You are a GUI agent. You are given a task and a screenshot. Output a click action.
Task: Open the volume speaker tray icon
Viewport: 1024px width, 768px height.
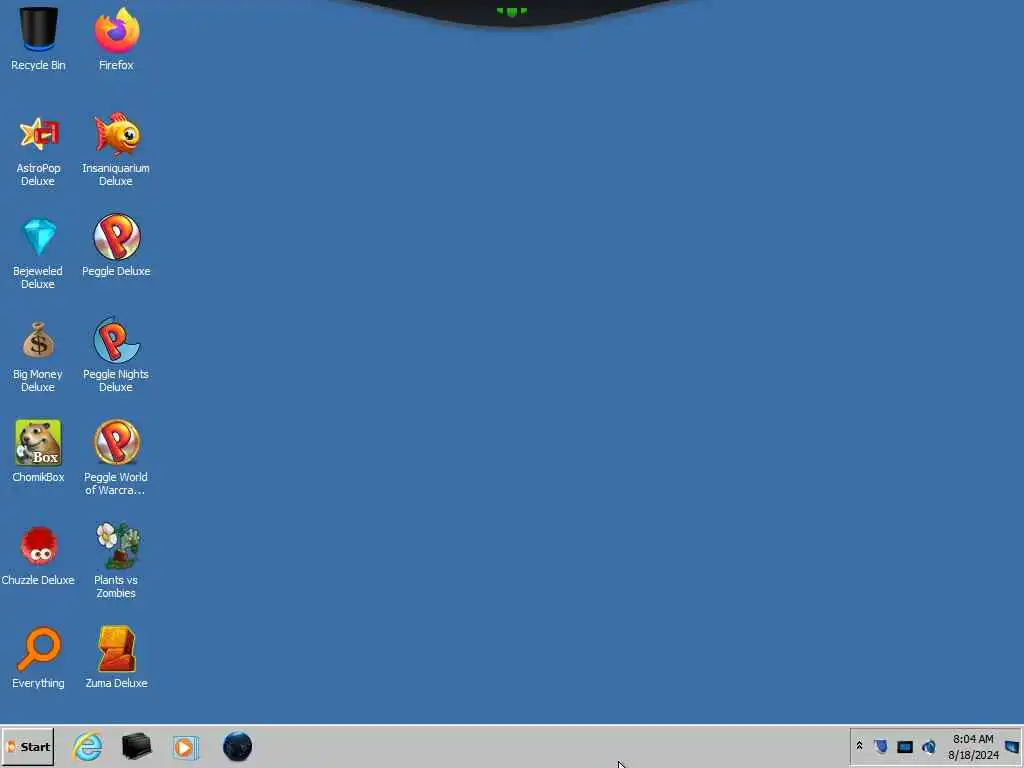coord(929,746)
